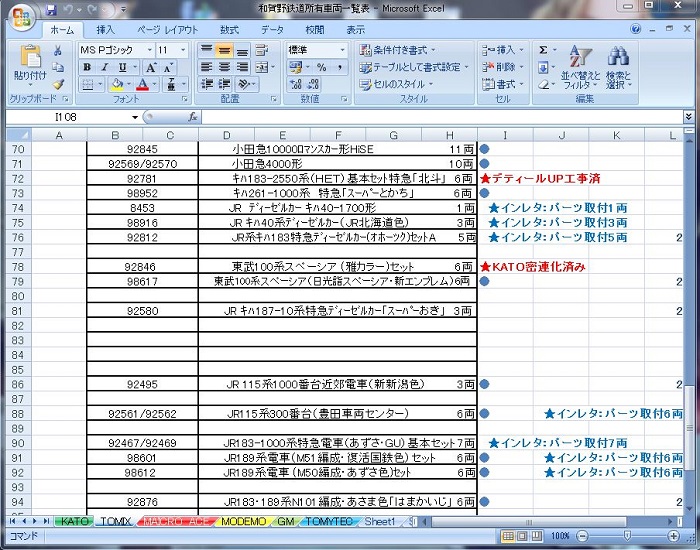The image size is (700, 550).
Task: Click the Office button logo
Action: click(x=21, y=17)
